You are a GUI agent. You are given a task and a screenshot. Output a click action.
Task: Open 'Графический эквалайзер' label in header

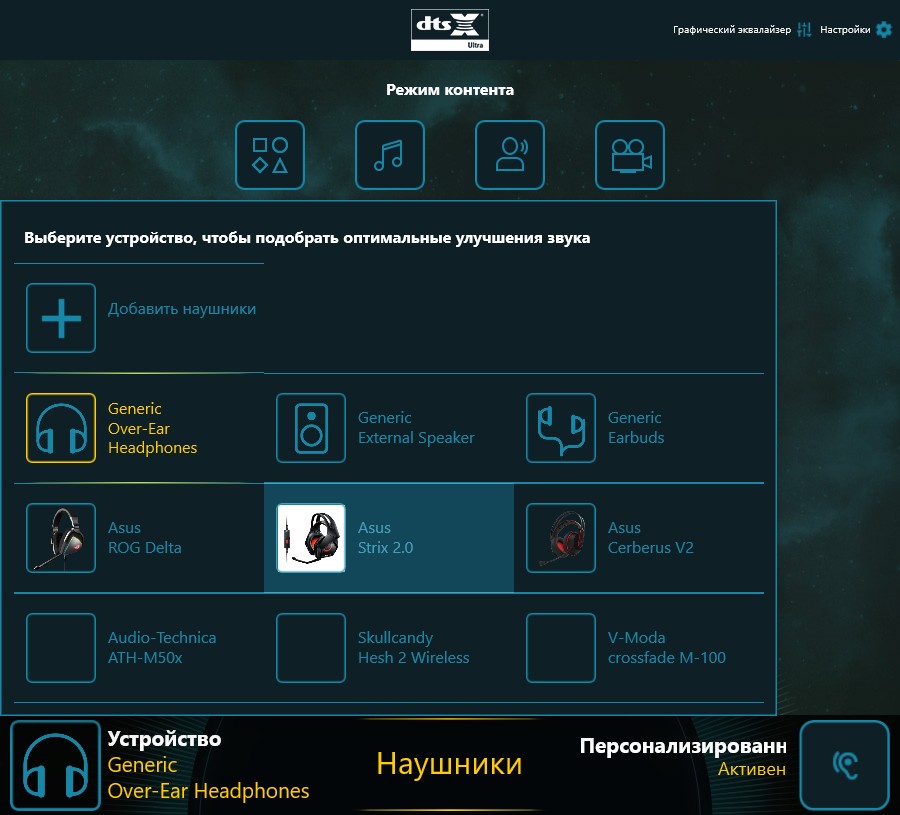[x=731, y=30]
